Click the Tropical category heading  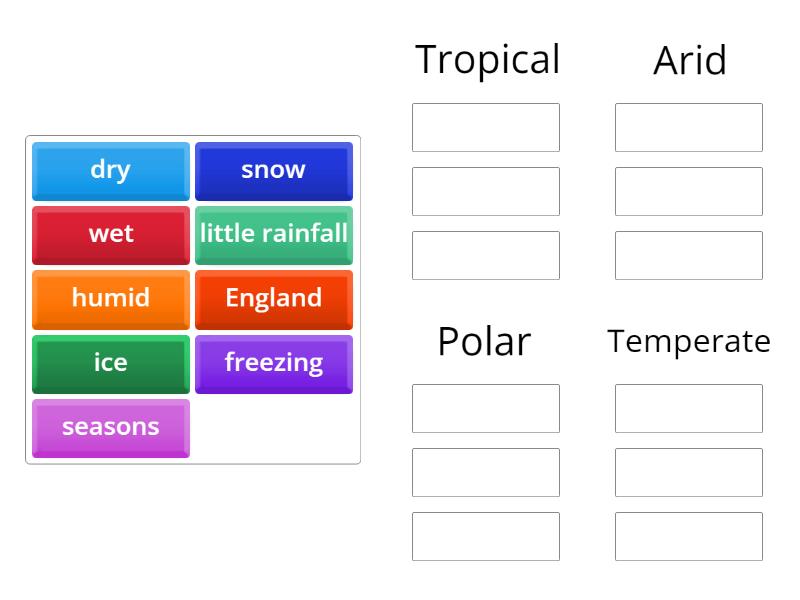click(489, 60)
